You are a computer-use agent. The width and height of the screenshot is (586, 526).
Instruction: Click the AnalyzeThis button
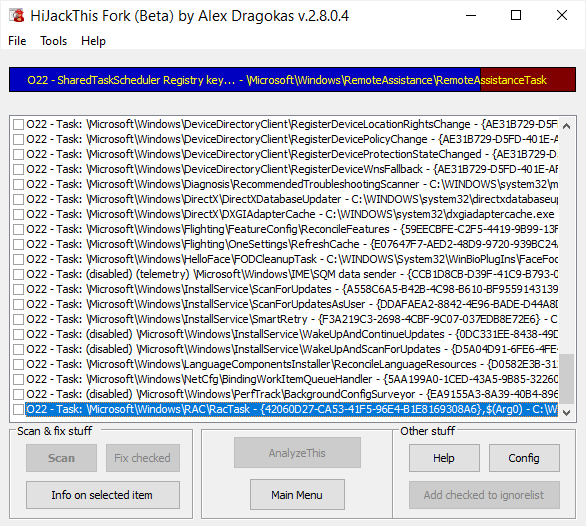coord(297,453)
